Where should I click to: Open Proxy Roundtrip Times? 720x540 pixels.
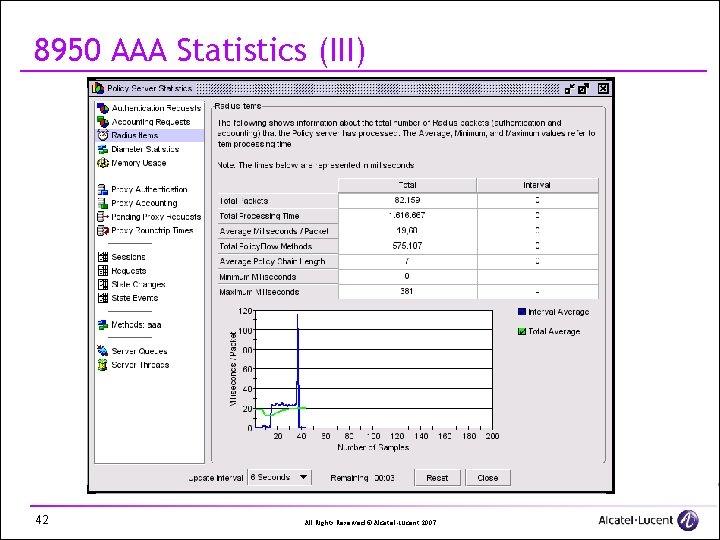[152, 231]
